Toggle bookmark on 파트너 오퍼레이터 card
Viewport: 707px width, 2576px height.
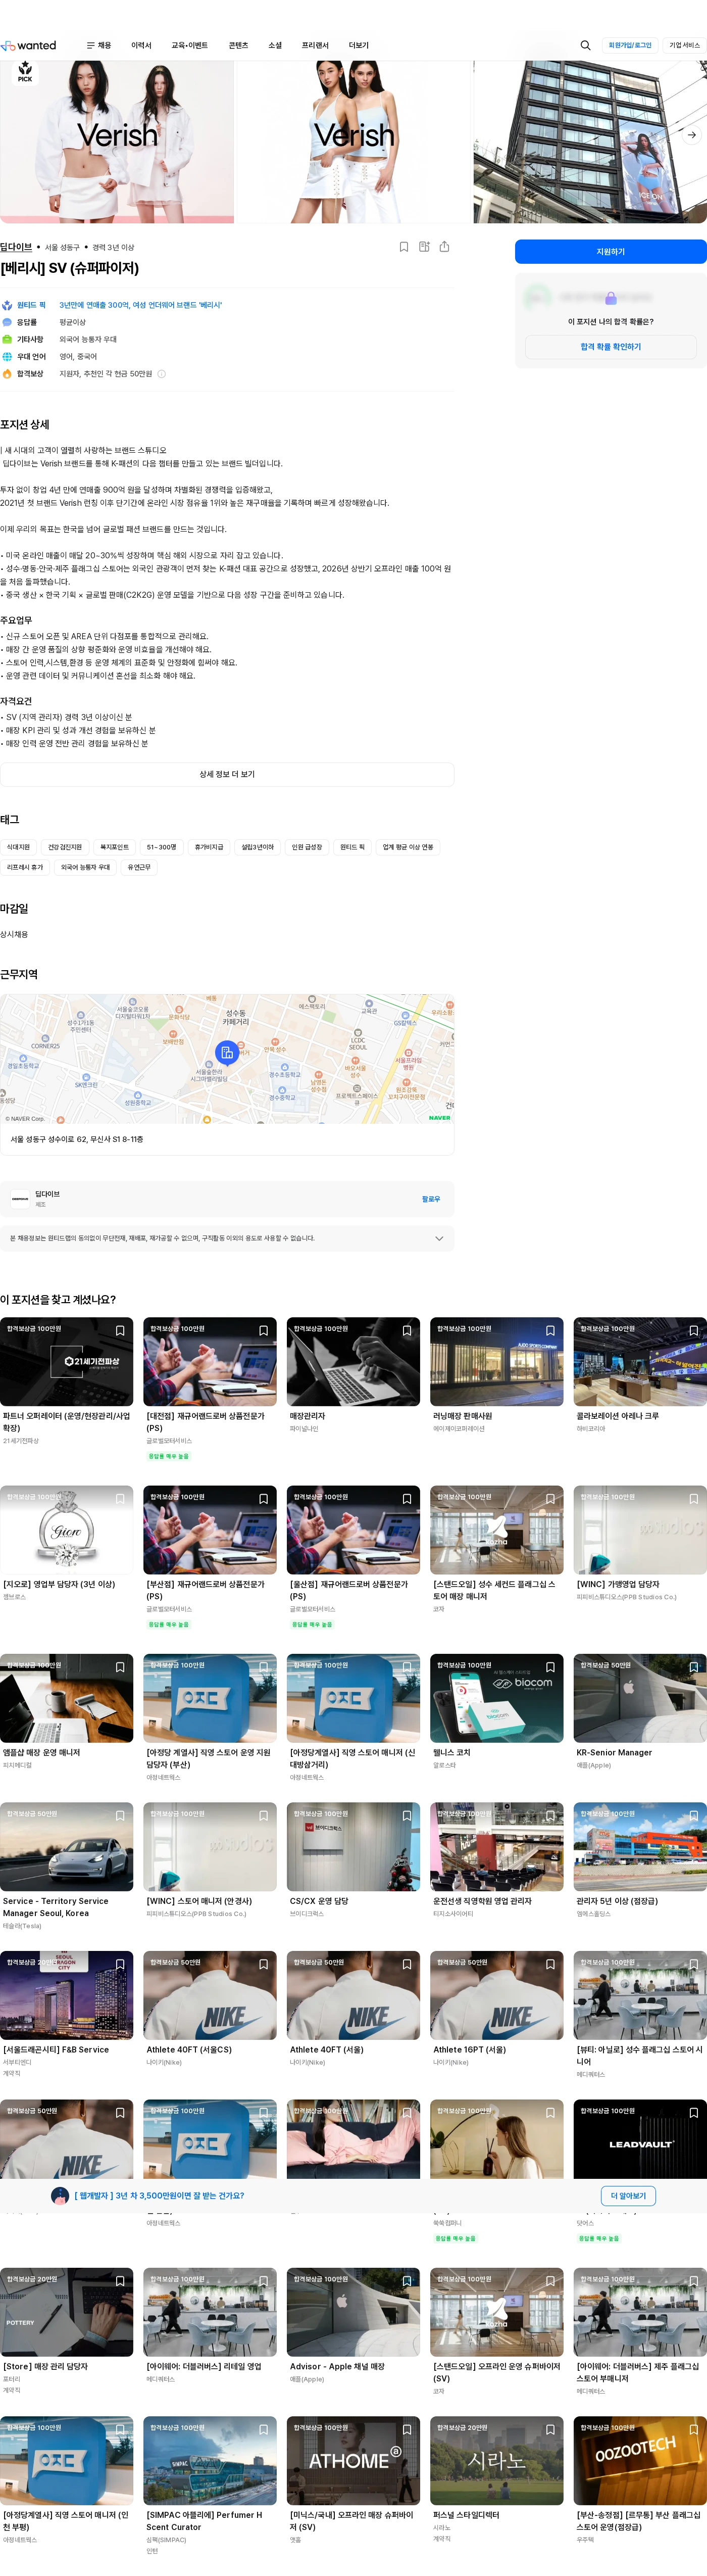click(120, 1331)
